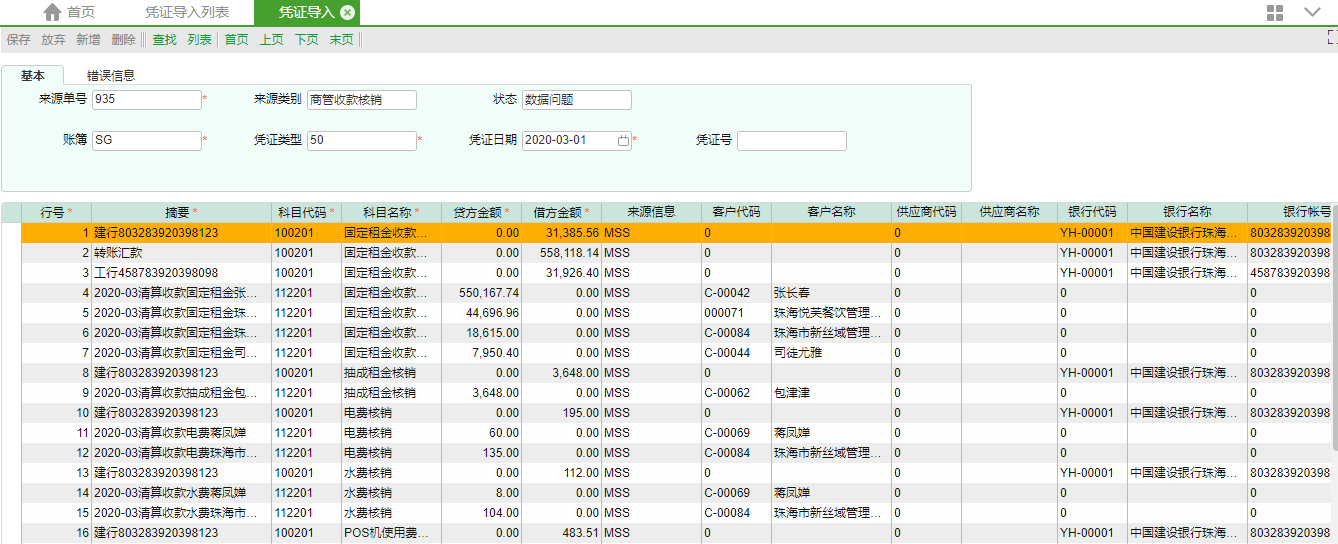Open the calendar picker for 凭证日期
The image size is (1338, 544).
623,141
